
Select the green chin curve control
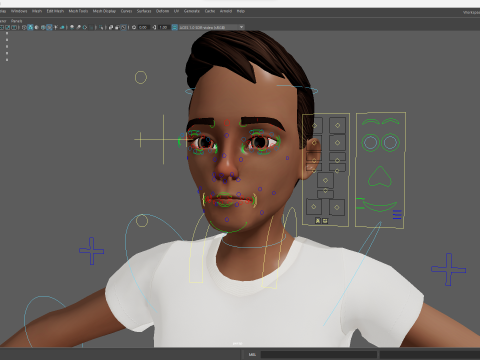pos(228,227)
